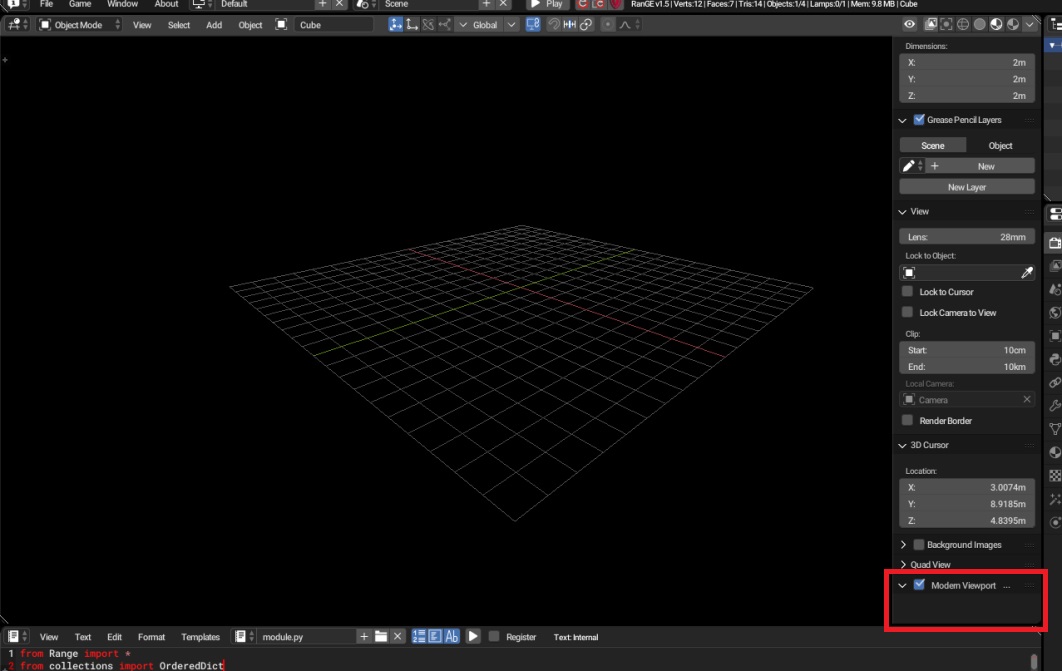
Task: Collapse the 3D Cursor panel
Action: (902, 446)
